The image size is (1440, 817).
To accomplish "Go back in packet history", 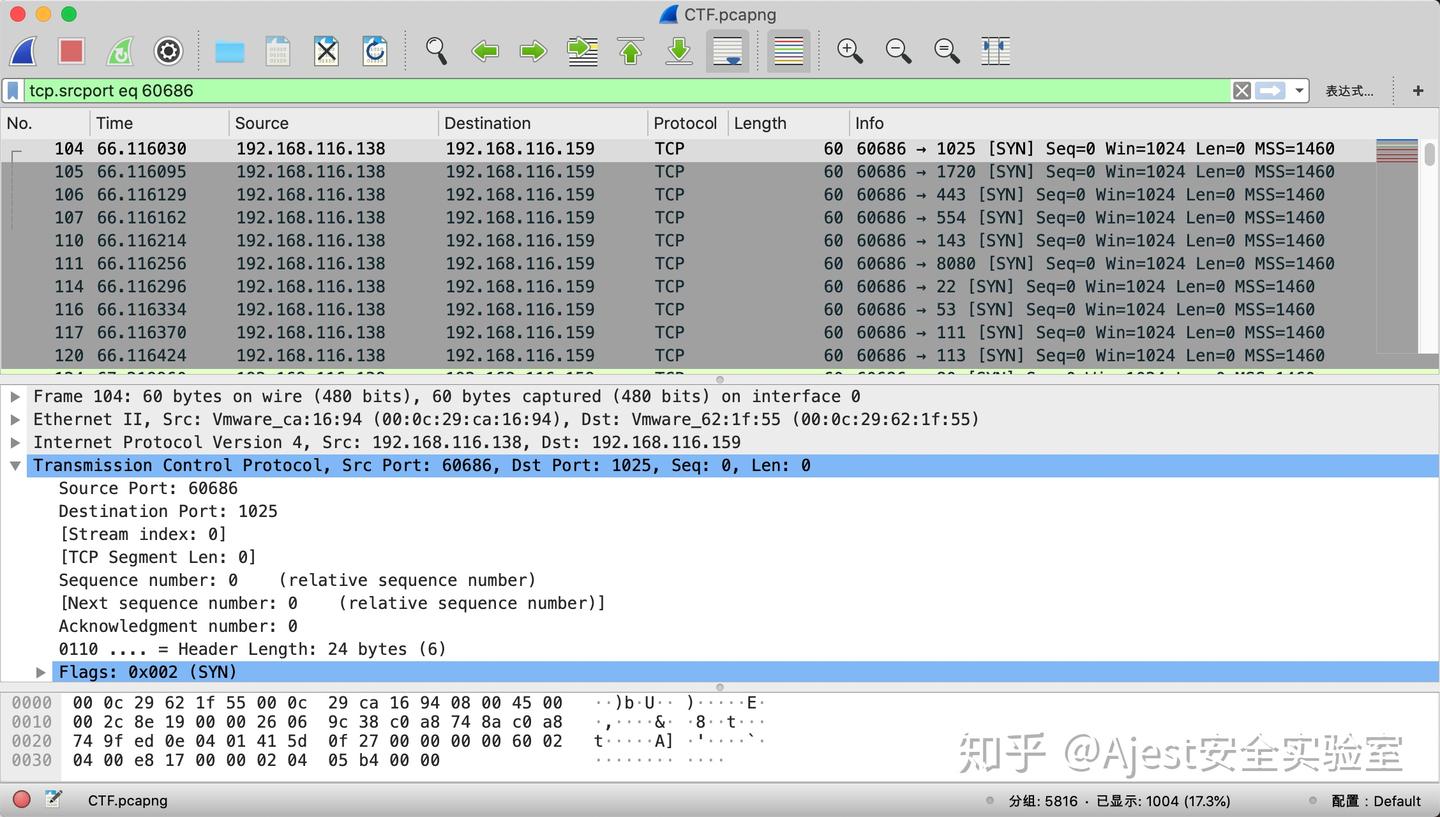I will click(485, 51).
